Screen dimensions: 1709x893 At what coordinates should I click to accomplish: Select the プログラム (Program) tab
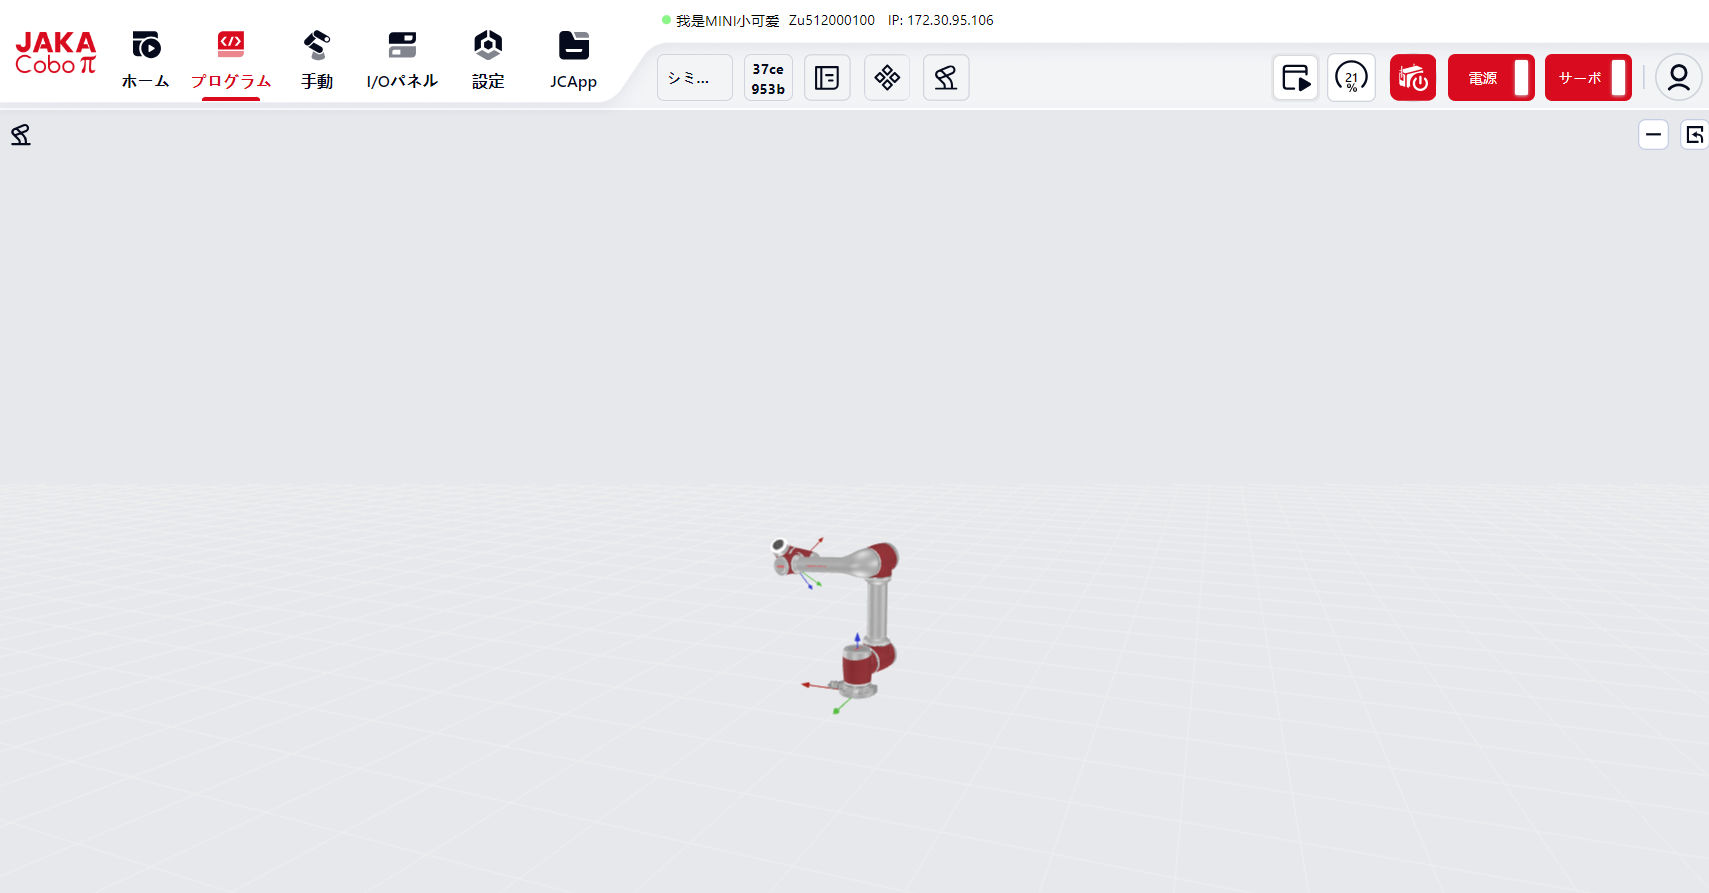[231, 60]
